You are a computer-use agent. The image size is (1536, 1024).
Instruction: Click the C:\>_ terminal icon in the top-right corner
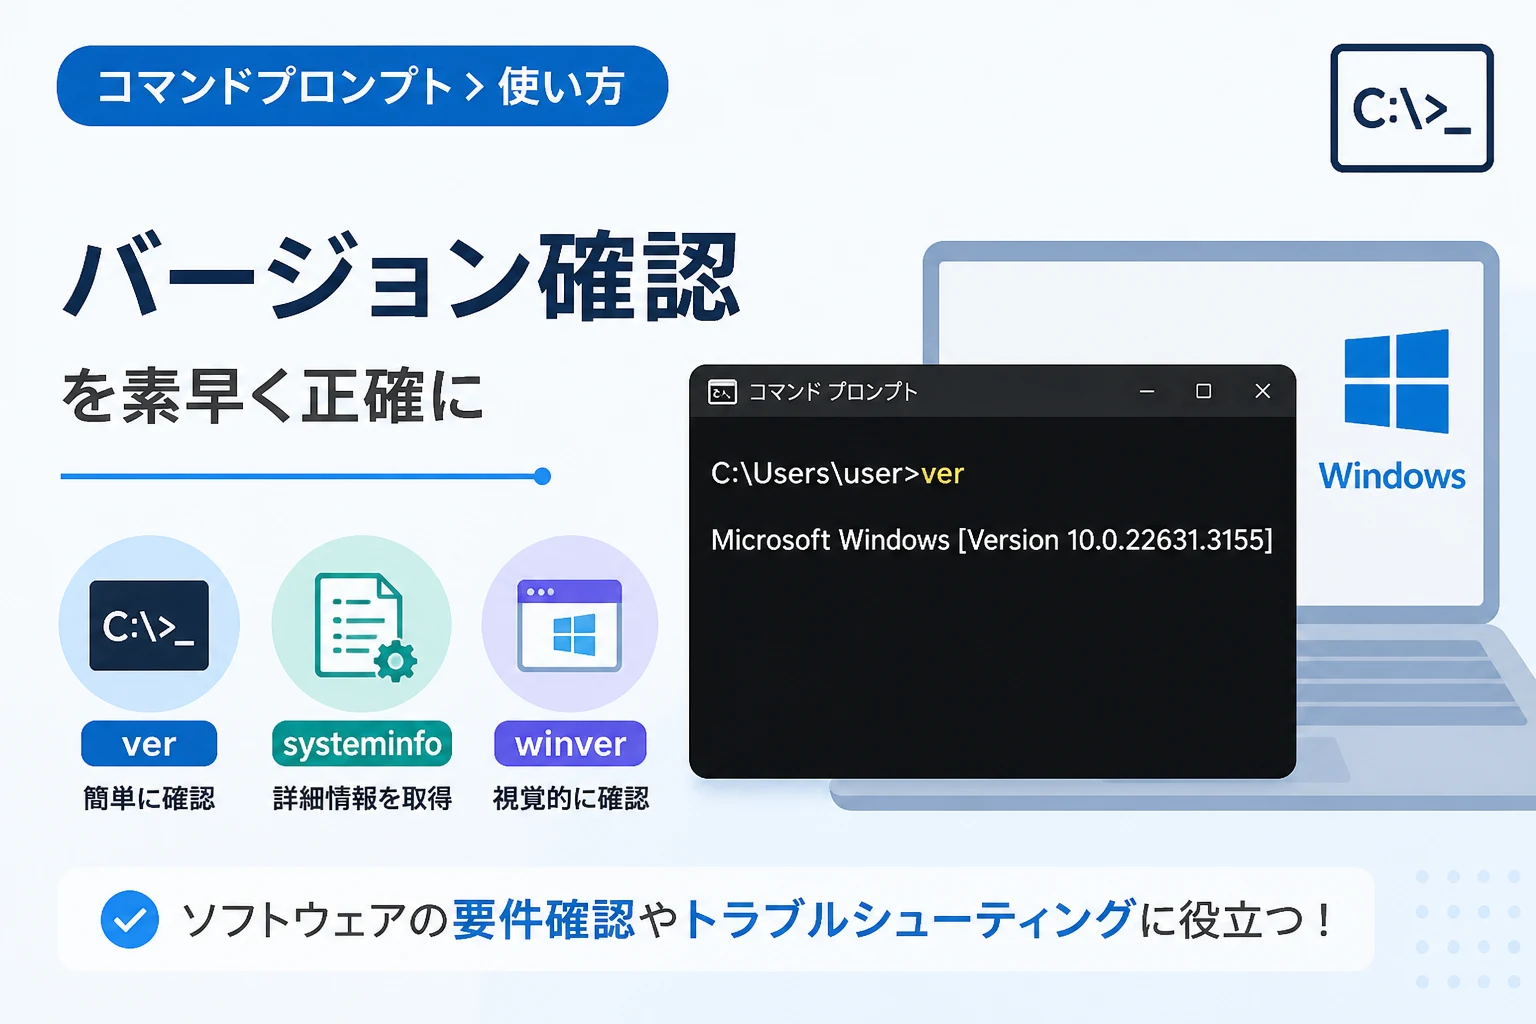click(1411, 108)
